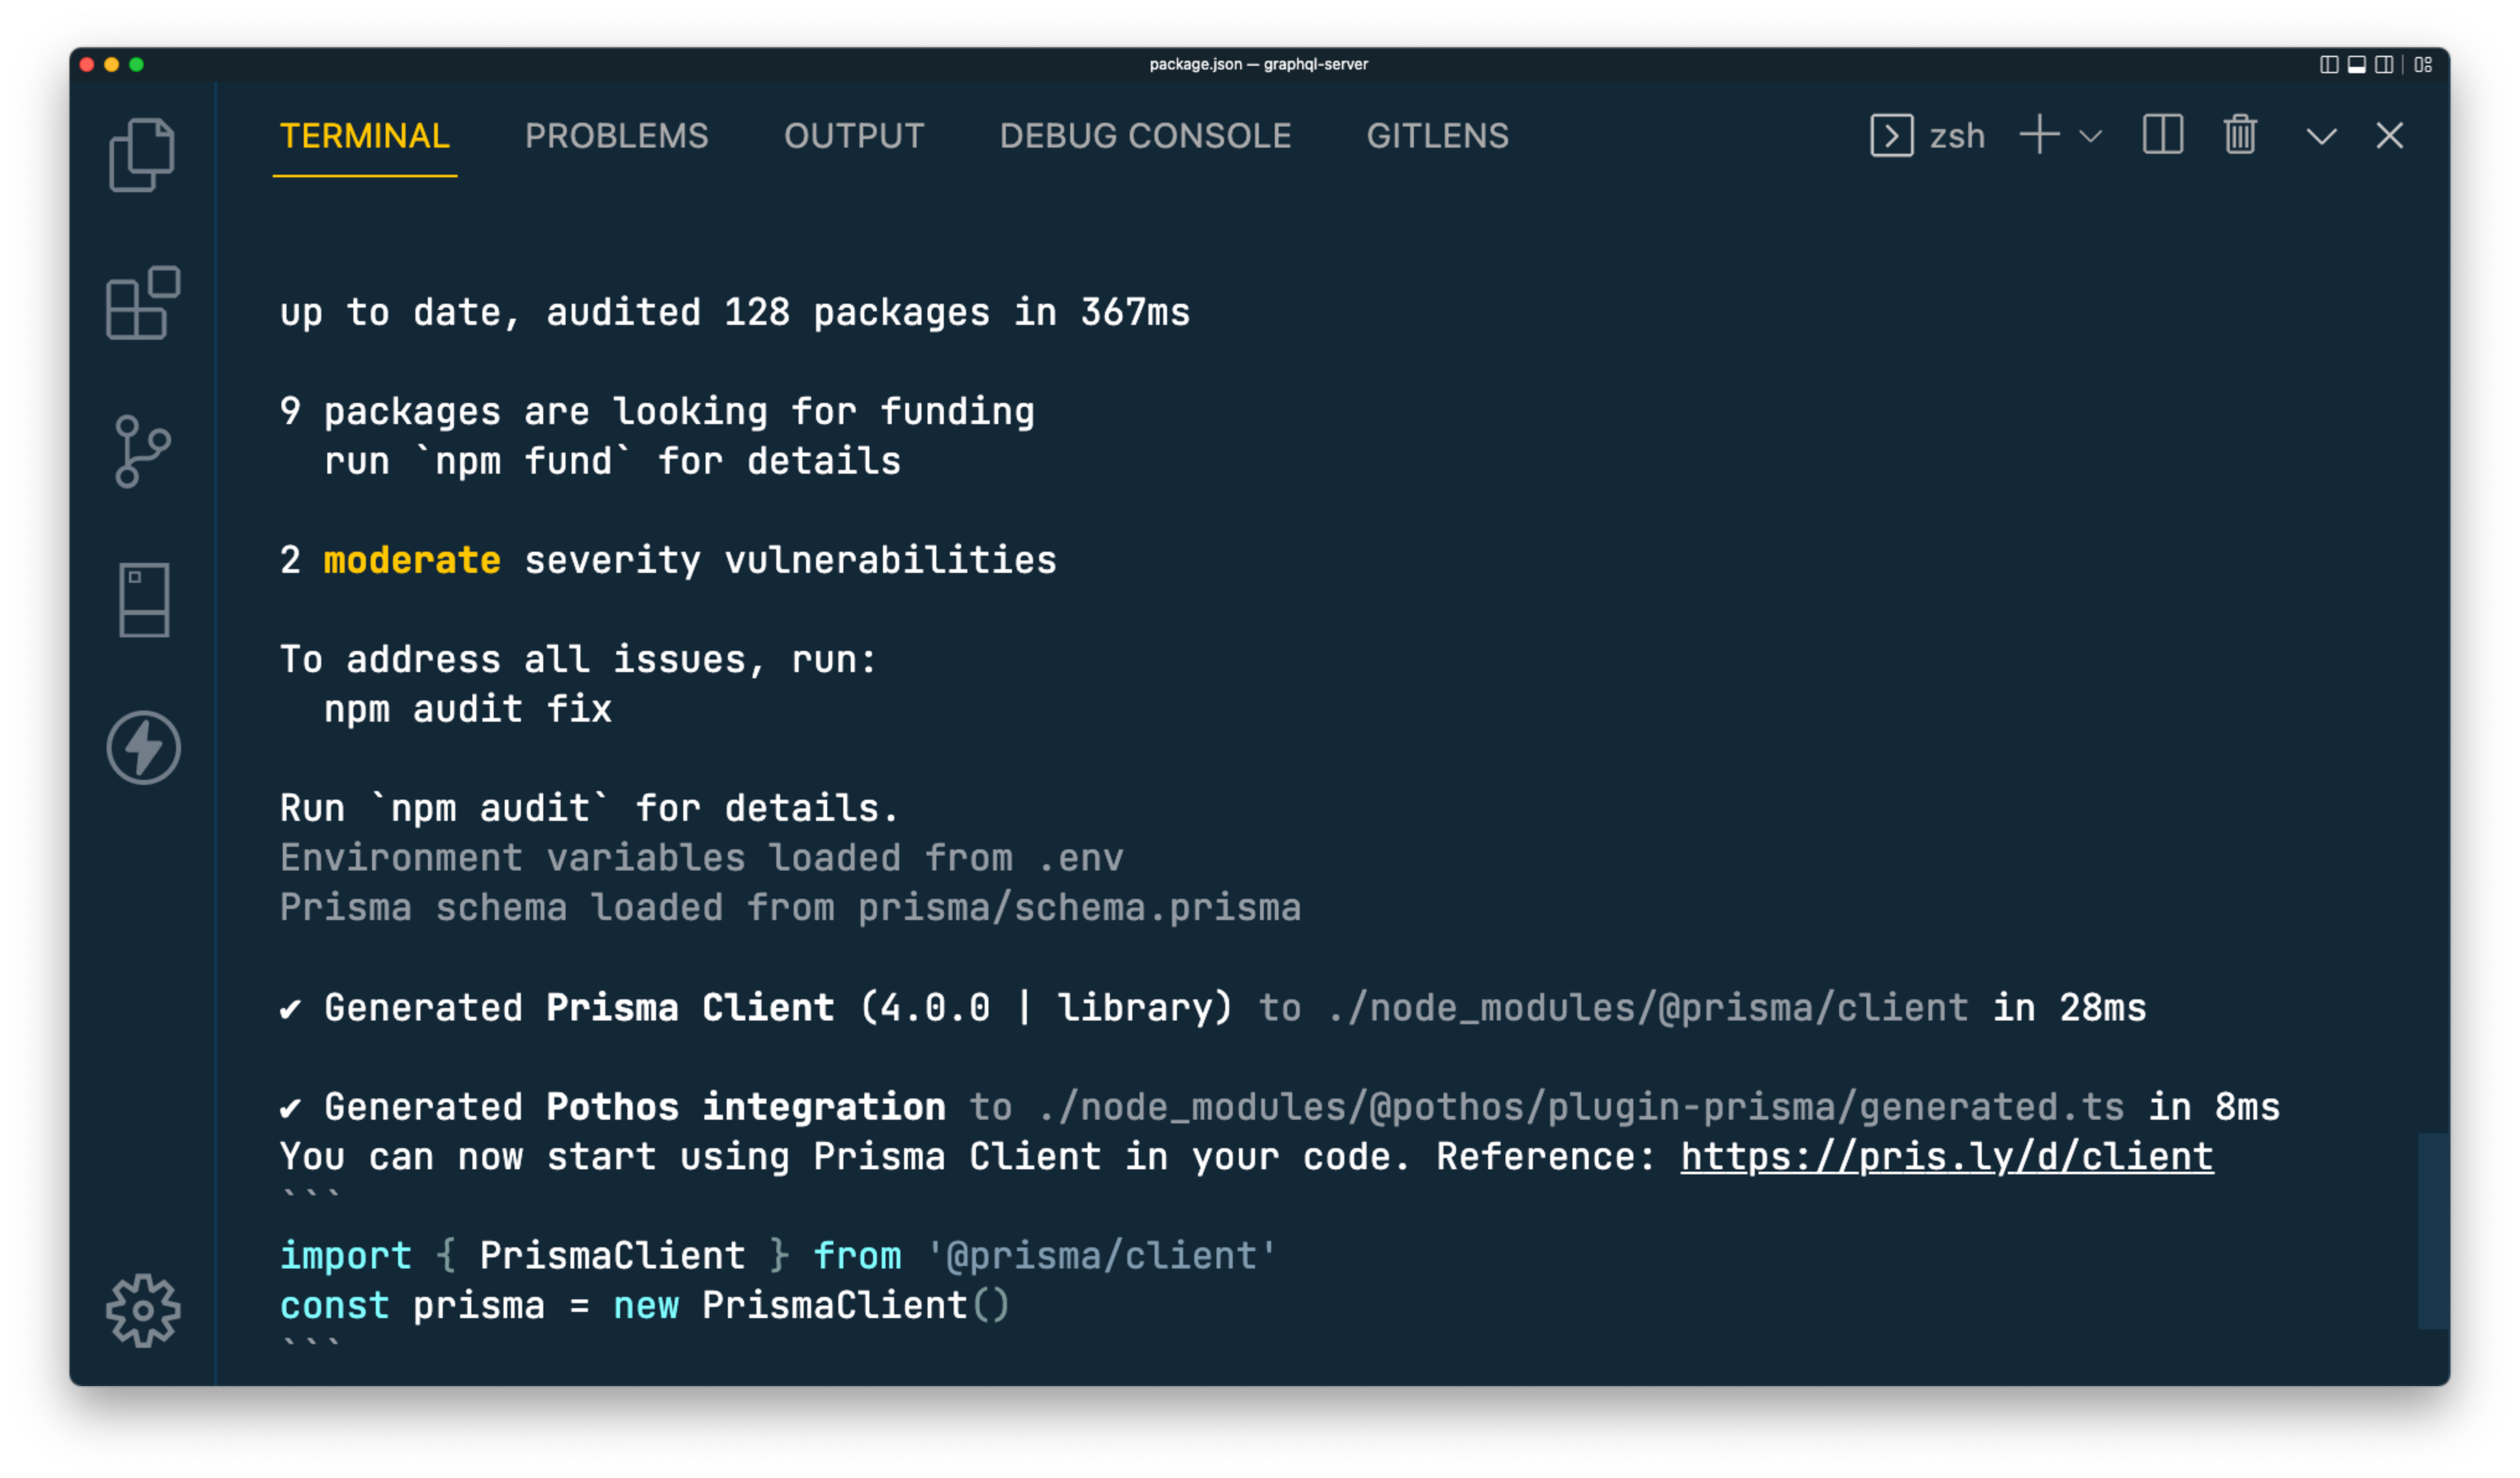Create a new terminal with the plus icon

point(2039,135)
